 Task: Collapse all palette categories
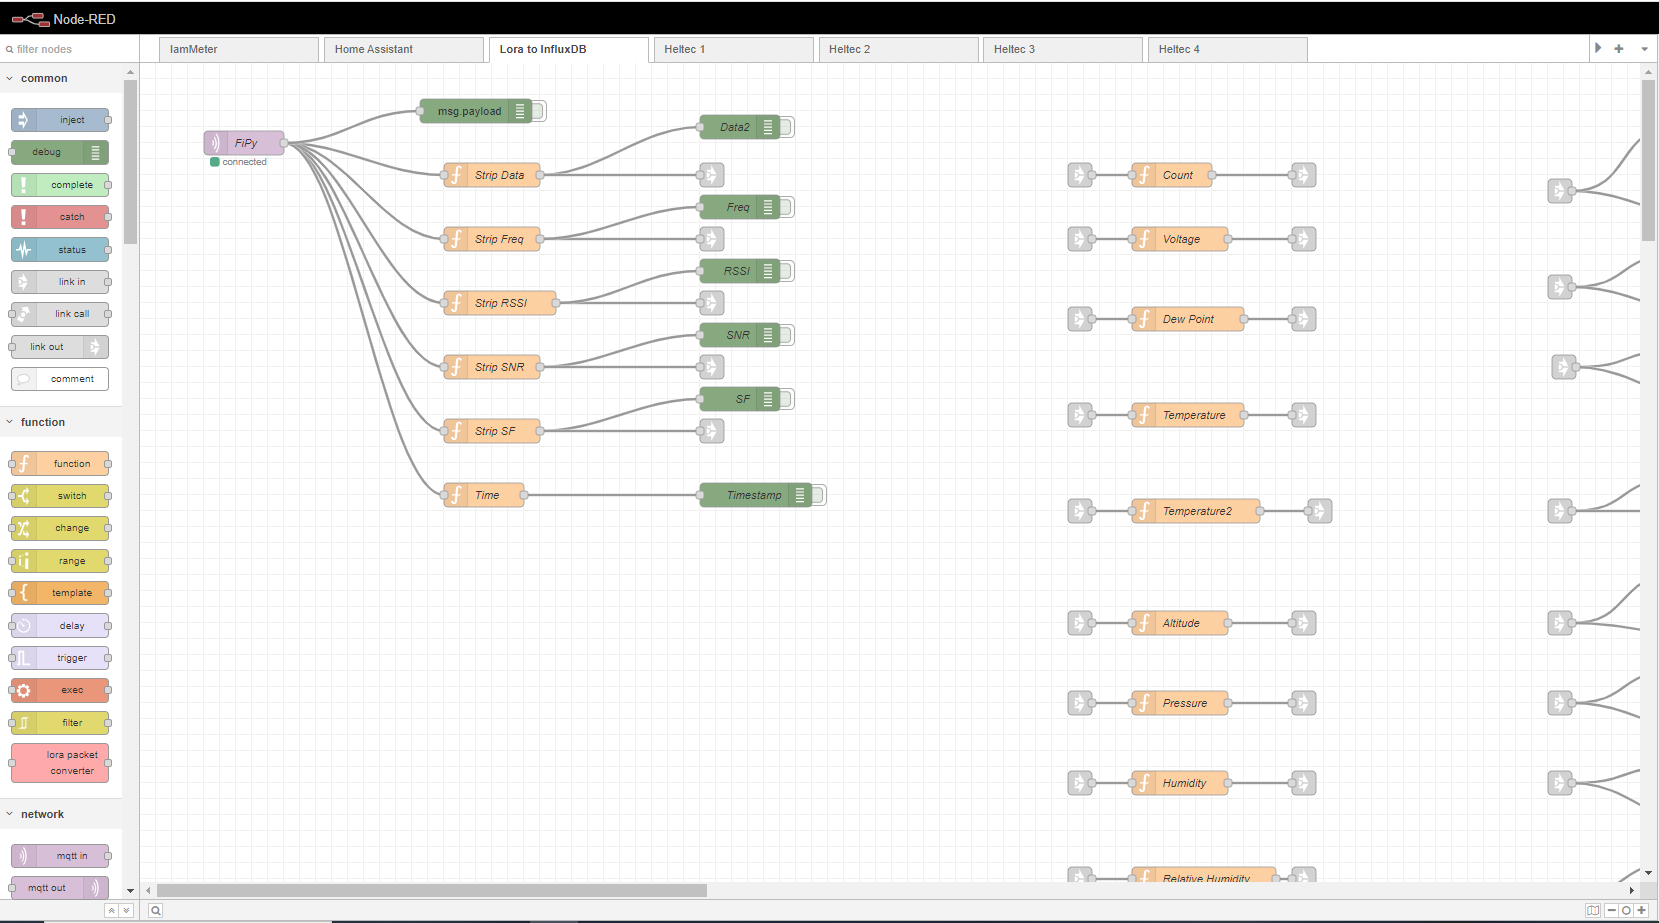[111, 910]
